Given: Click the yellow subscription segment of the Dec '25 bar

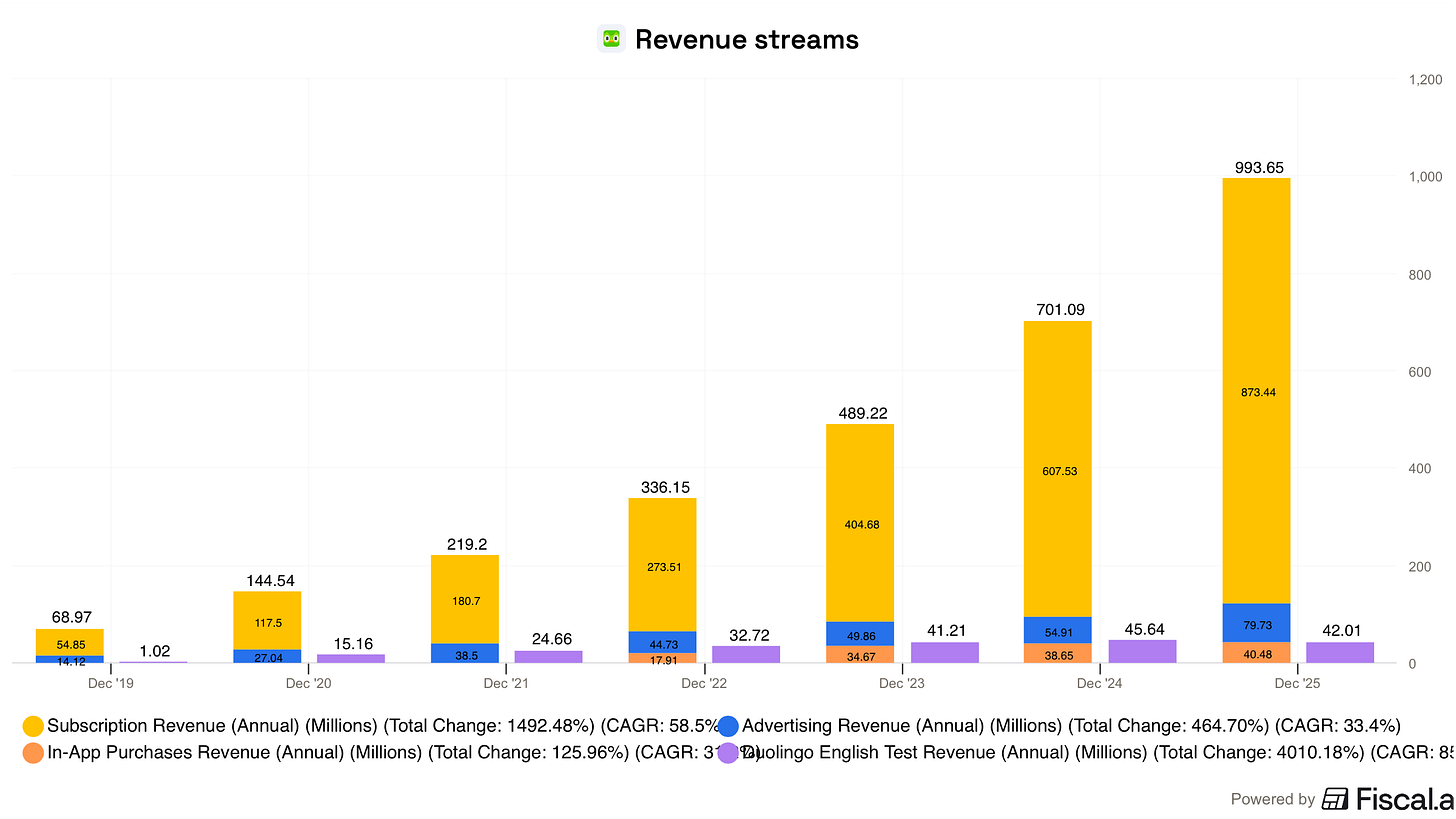Looking at the screenshot, I should point(1256,391).
